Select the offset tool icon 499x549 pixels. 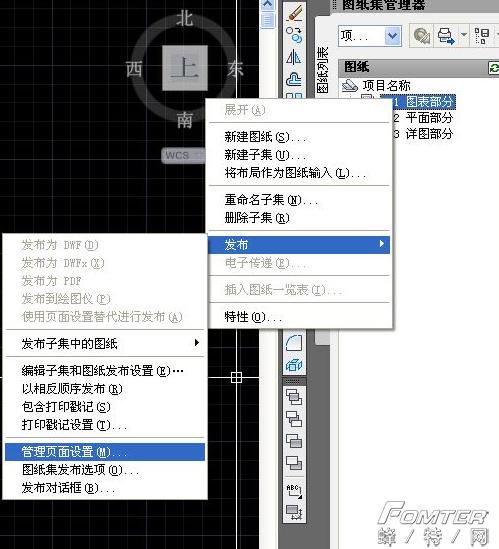(293, 79)
